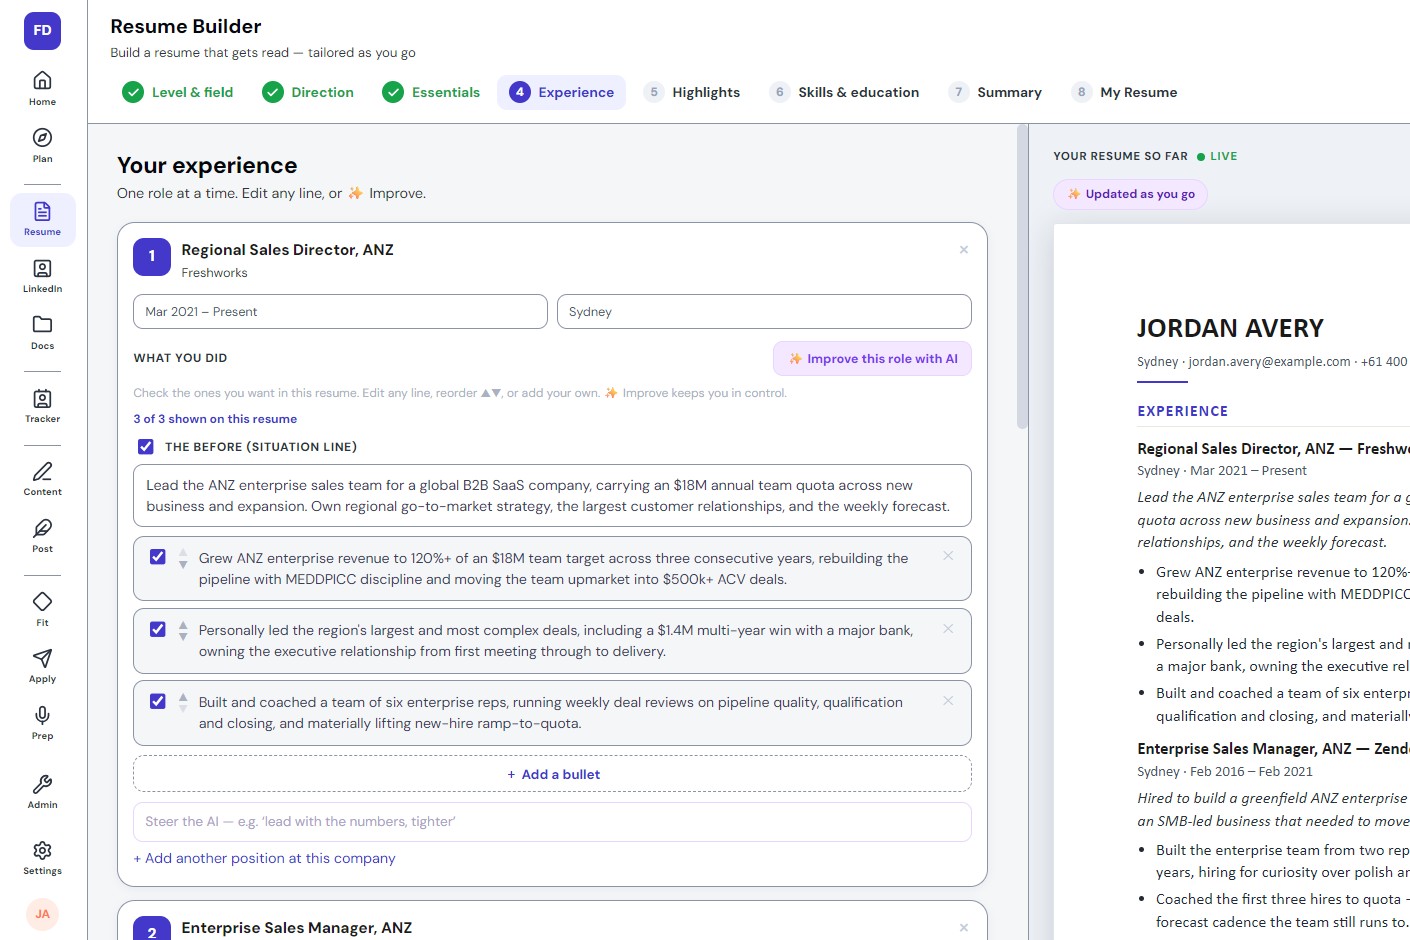Go to the Direction step
The image size is (1410, 940).
(308, 92)
